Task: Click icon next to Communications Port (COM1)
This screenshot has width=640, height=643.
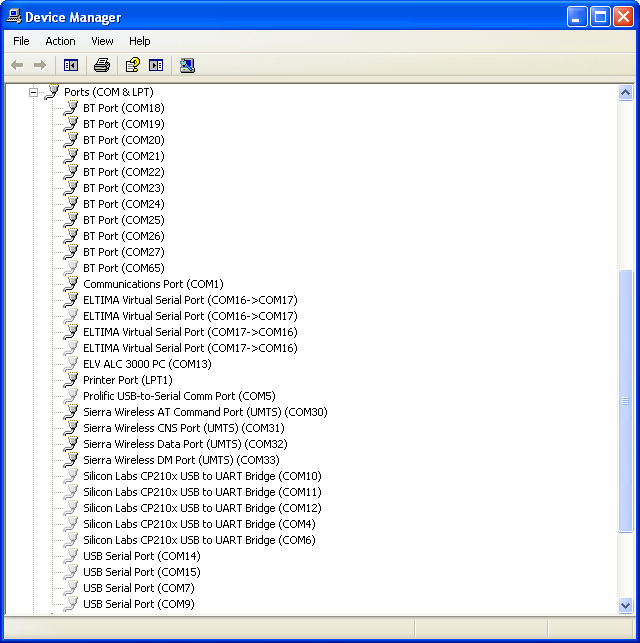Action: tap(71, 284)
